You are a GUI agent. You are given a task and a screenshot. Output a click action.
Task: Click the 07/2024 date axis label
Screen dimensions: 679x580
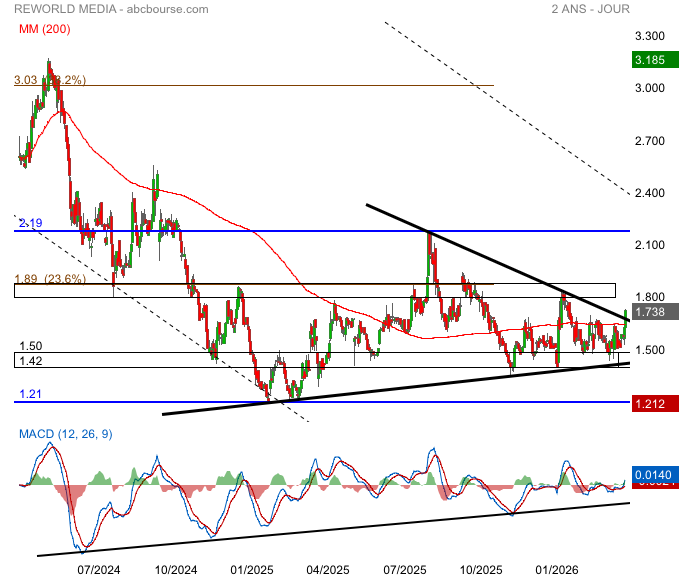point(99,570)
